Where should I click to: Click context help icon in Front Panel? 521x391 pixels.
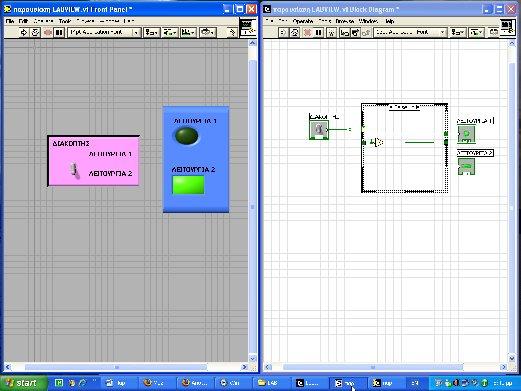pos(232,32)
